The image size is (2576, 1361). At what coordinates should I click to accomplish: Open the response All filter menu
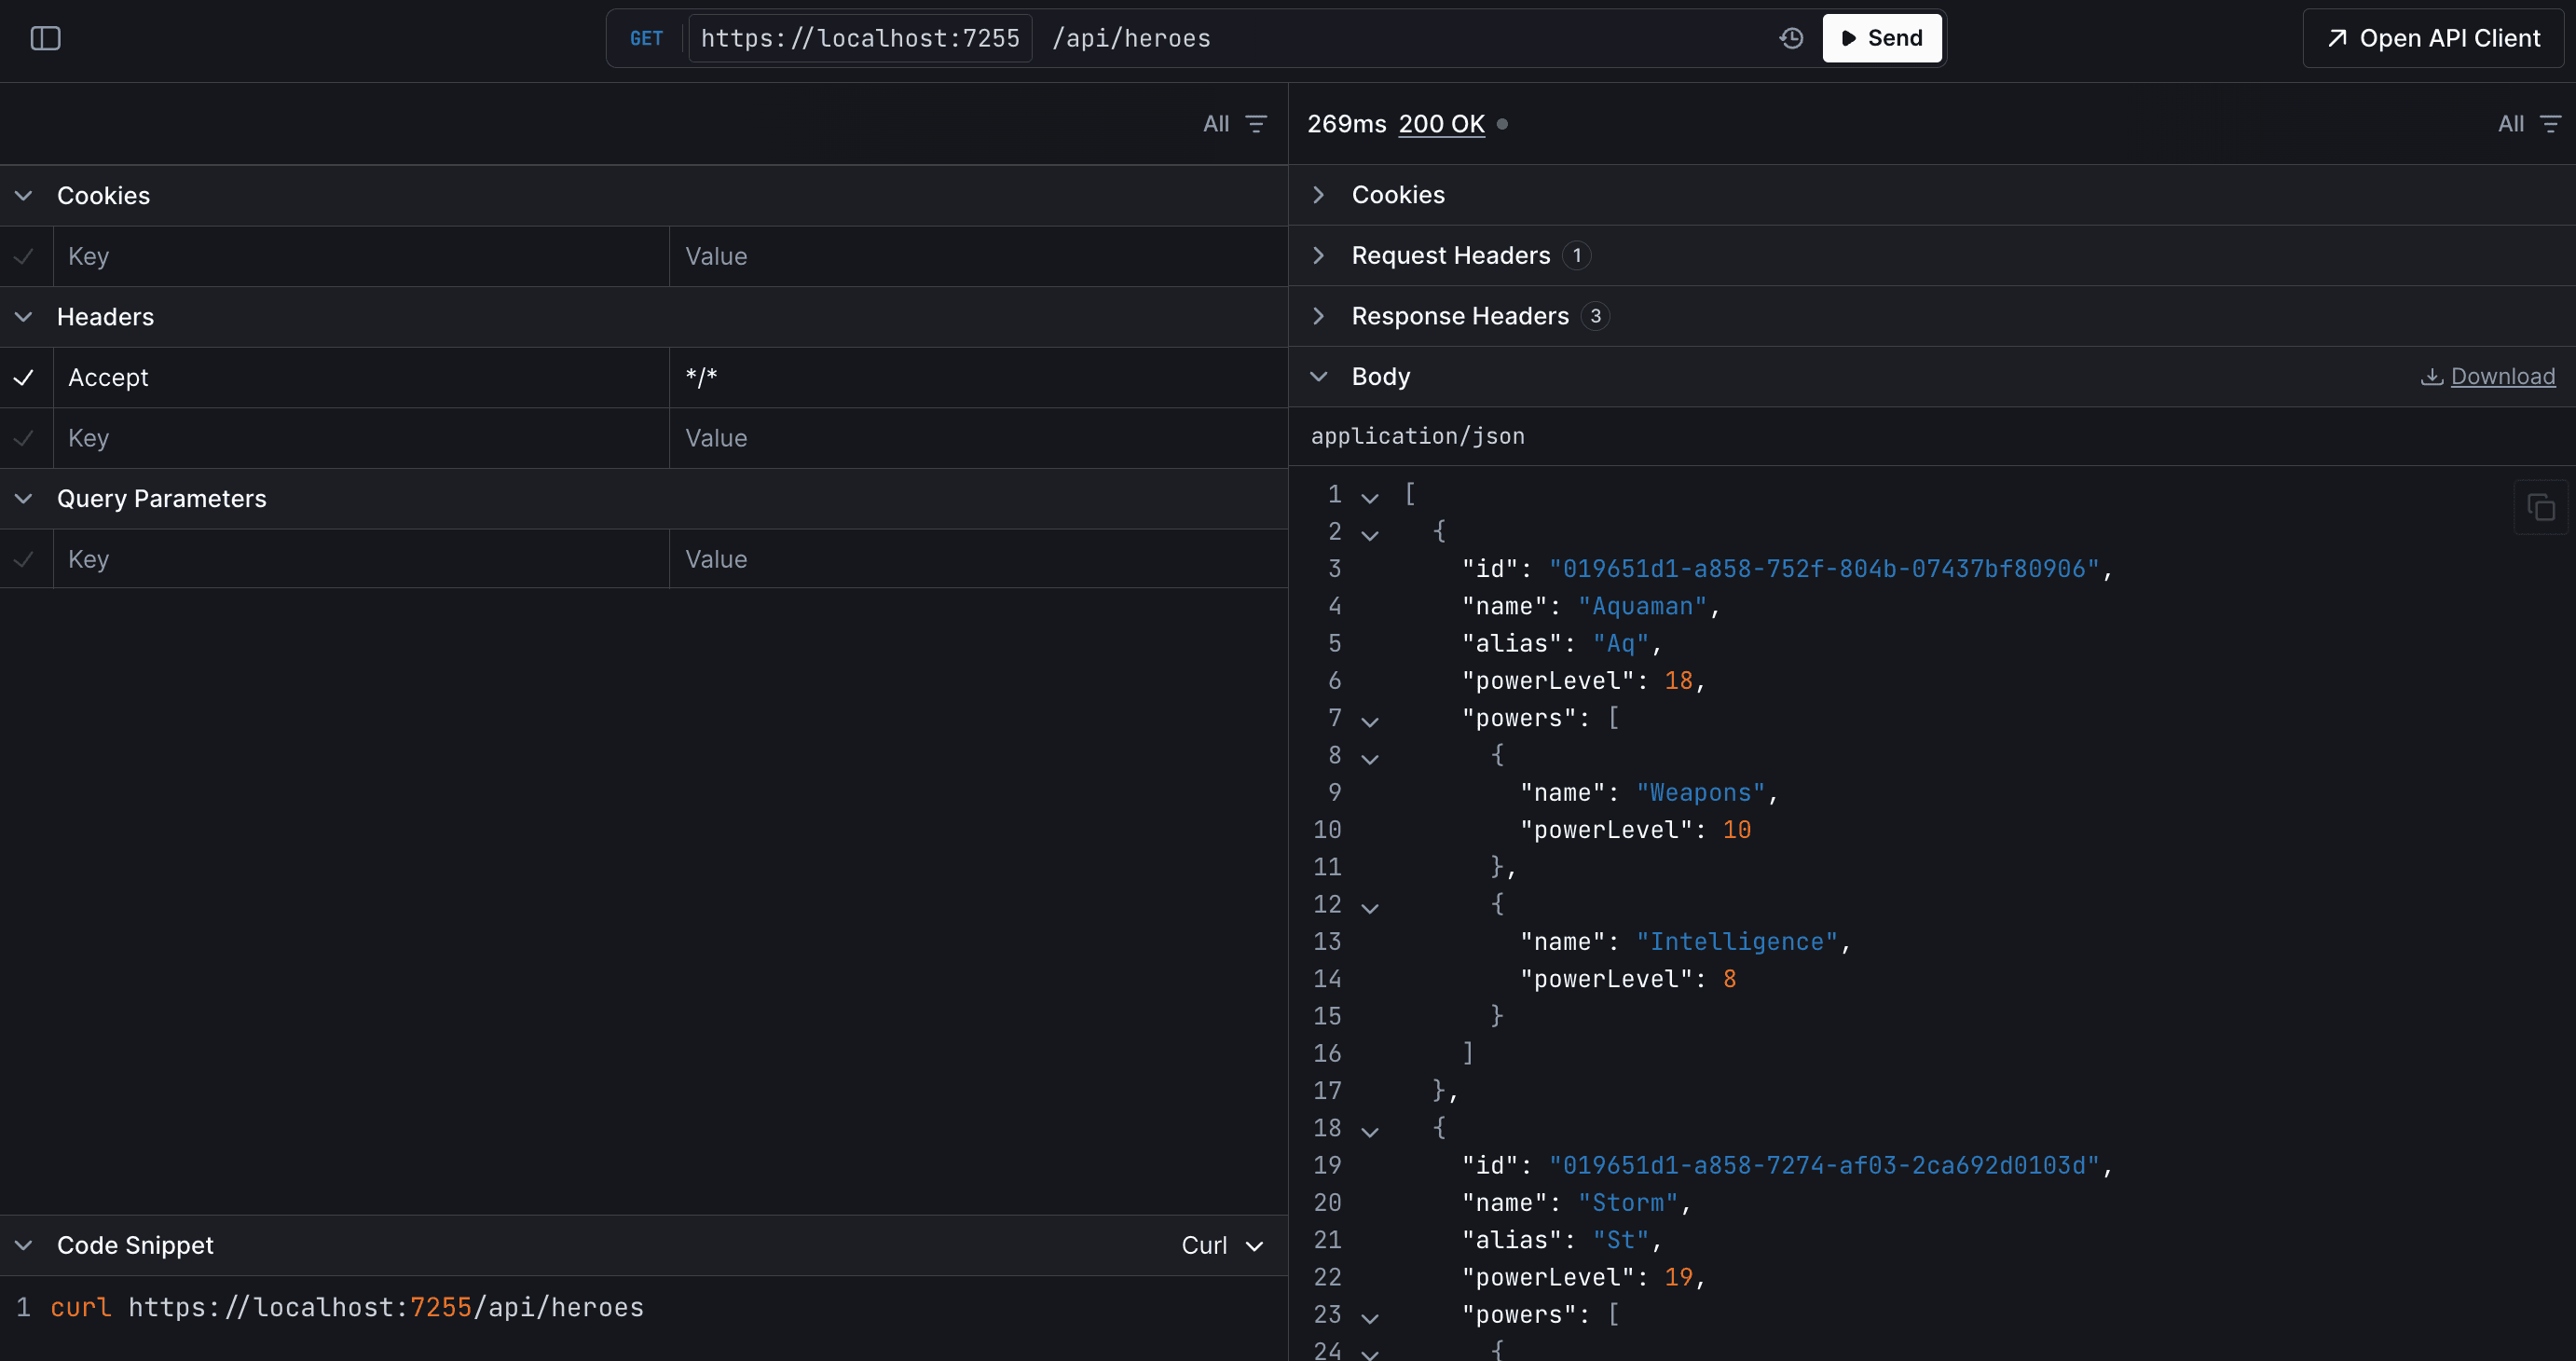tap(2530, 124)
